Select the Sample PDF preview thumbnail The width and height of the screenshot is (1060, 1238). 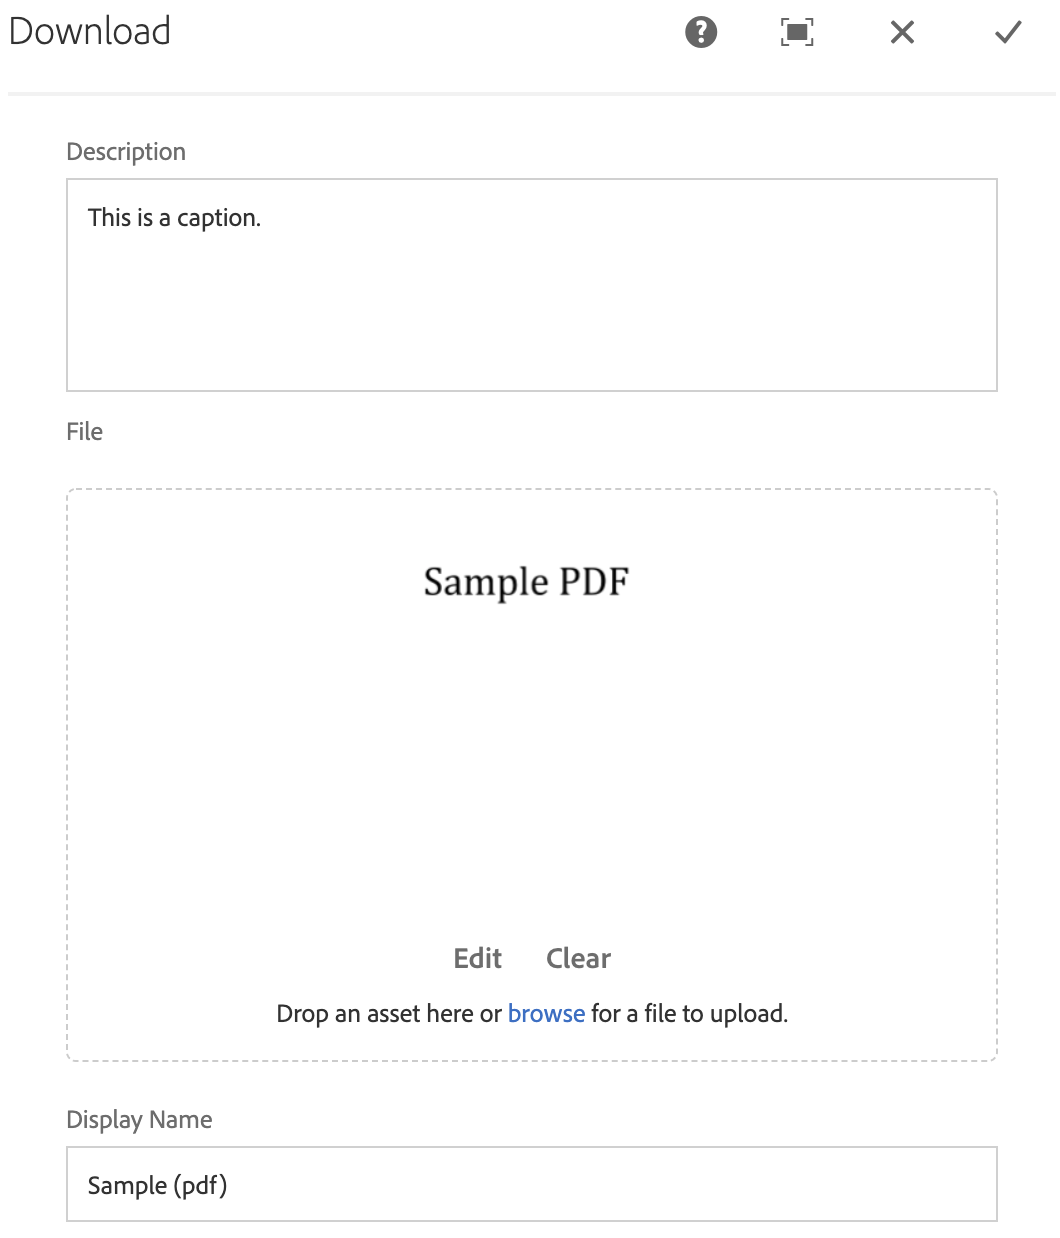(526, 582)
